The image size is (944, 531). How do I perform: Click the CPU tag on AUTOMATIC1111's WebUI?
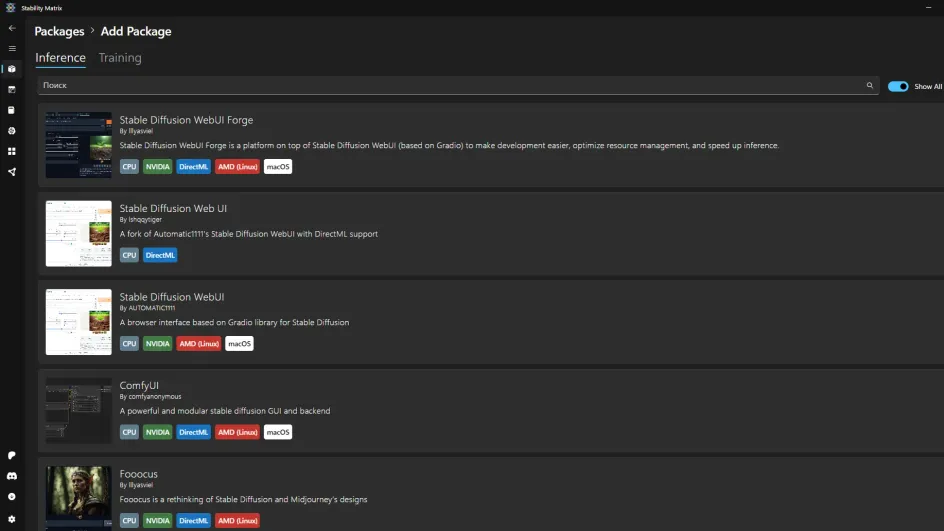(129, 344)
